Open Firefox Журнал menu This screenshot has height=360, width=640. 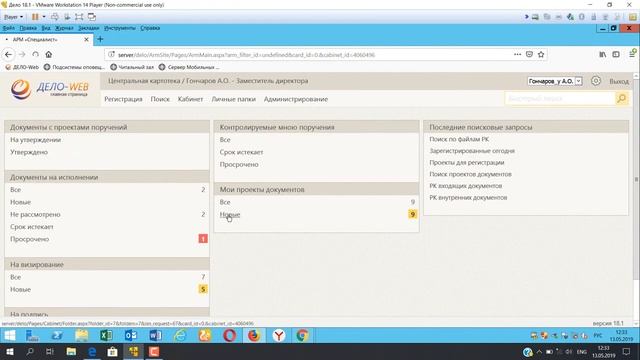[x=64, y=28]
